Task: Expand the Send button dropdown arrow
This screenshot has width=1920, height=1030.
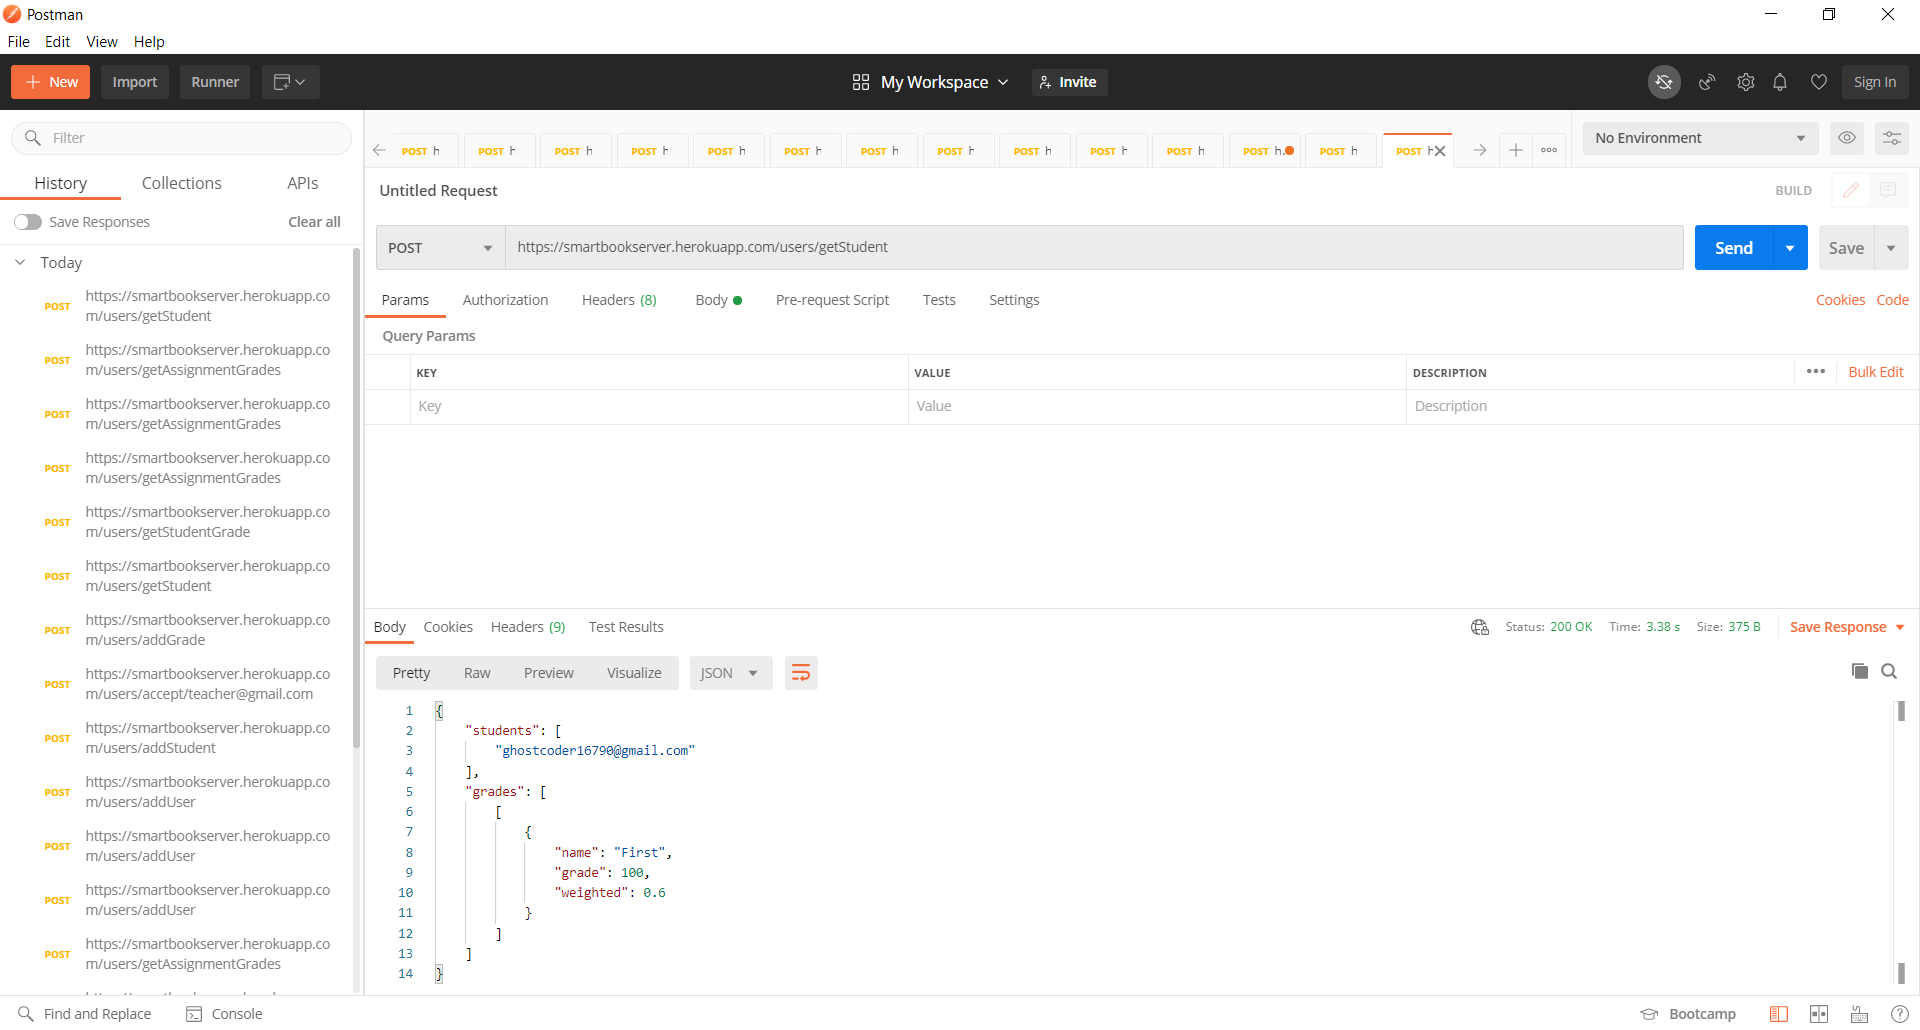Action: [x=1790, y=248]
